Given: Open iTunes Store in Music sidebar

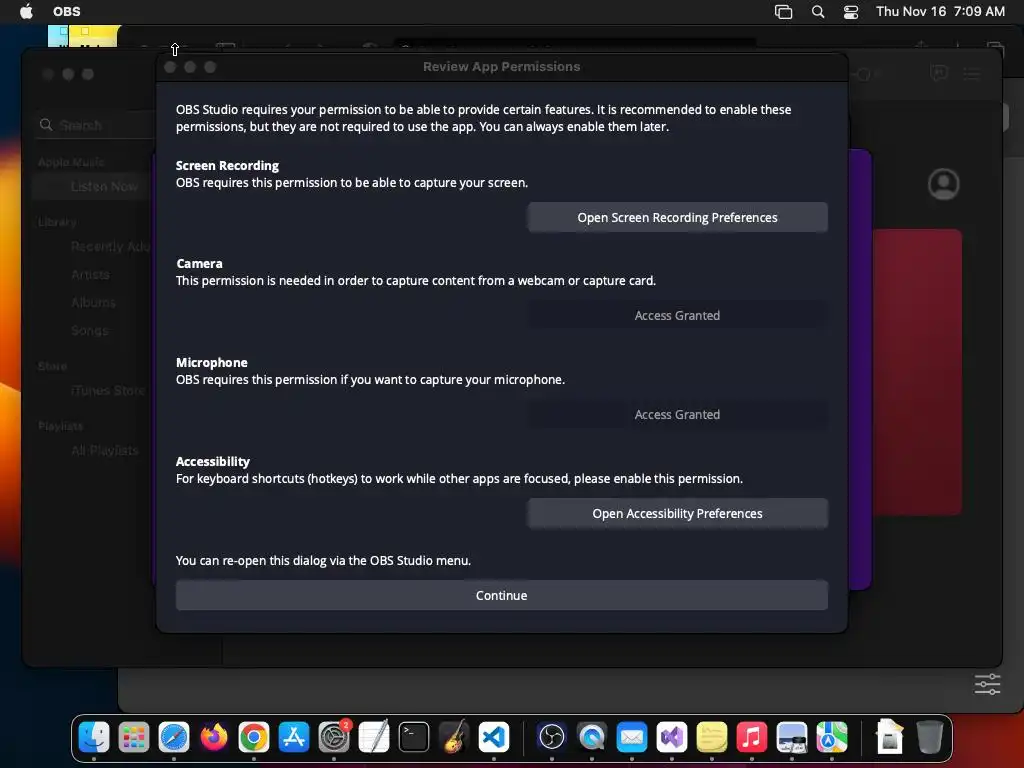Looking at the screenshot, I should [x=108, y=391].
